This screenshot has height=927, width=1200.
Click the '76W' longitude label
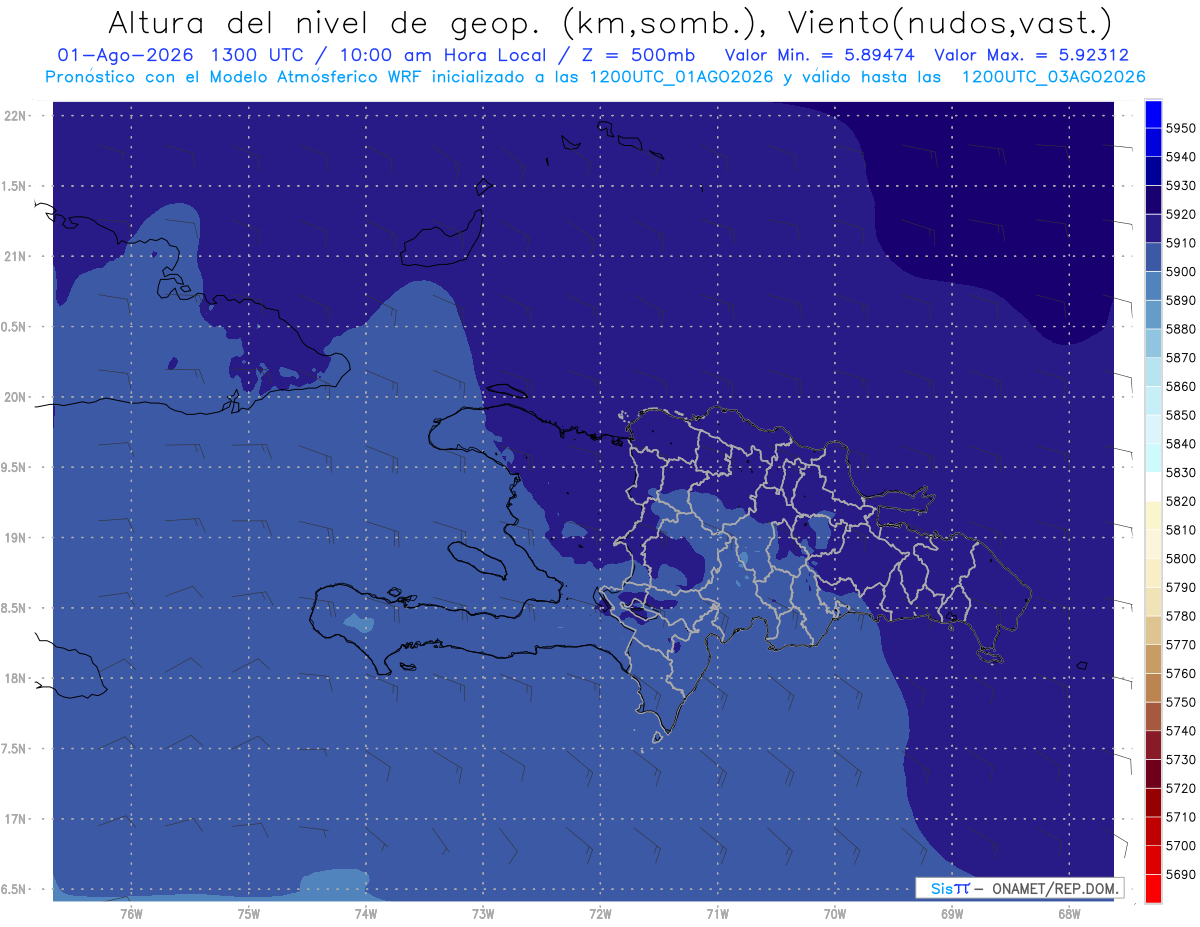pos(131,914)
